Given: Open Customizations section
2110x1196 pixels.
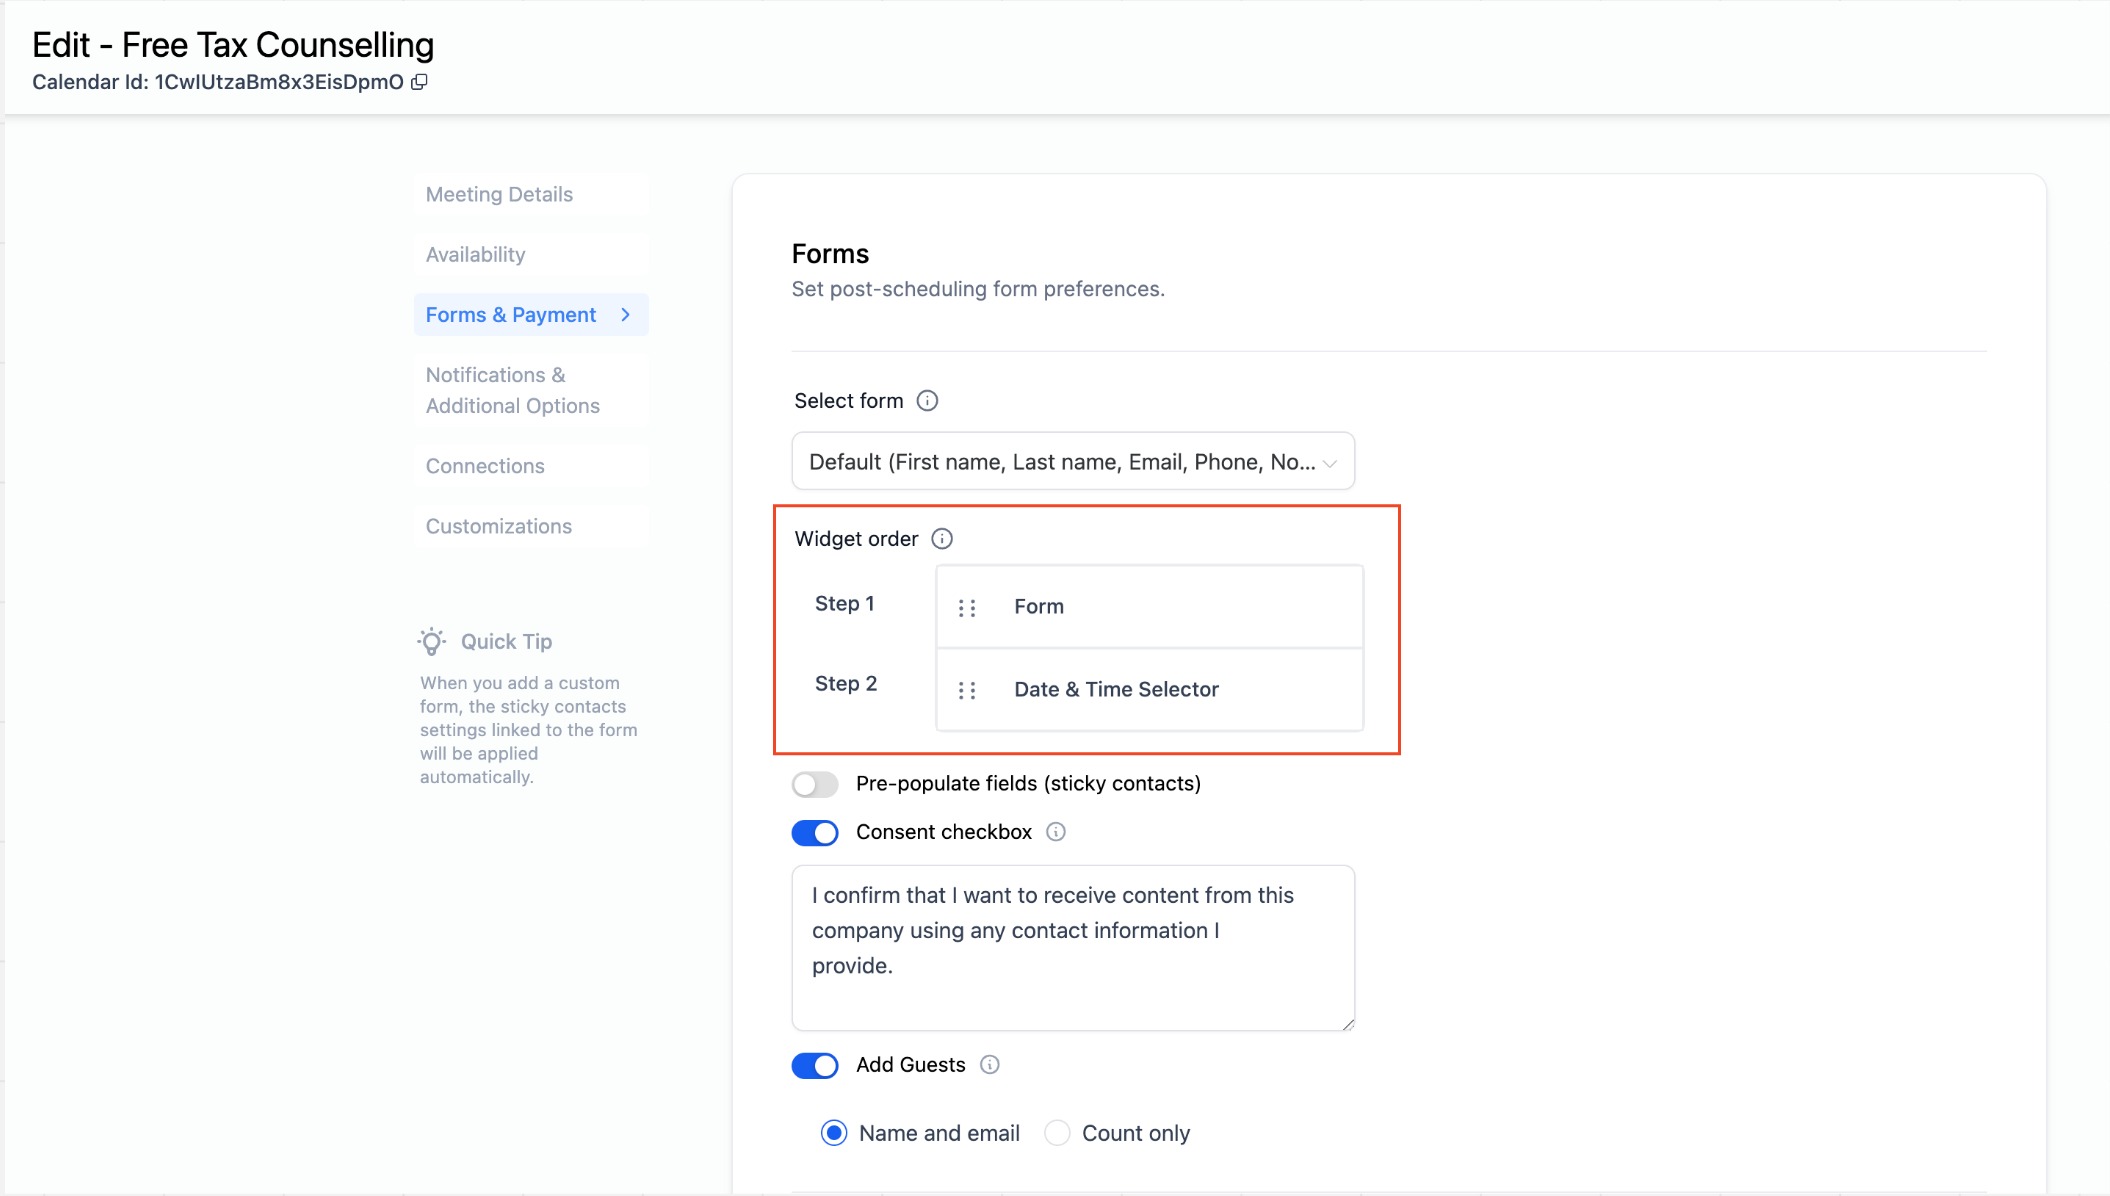Looking at the screenshot, I should [498, 526].
